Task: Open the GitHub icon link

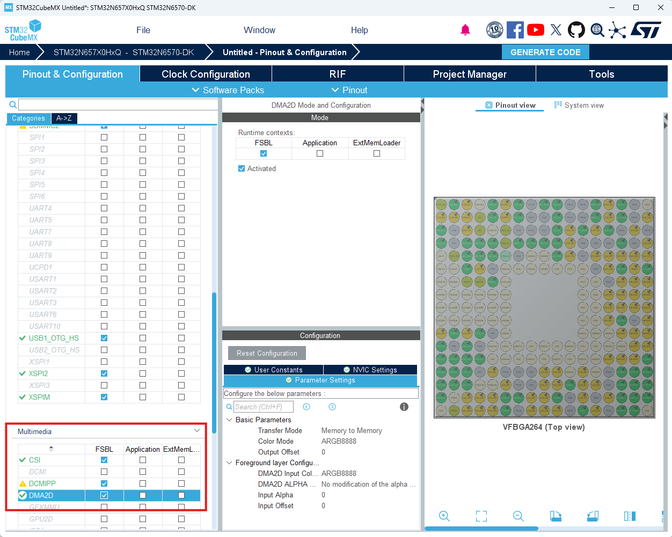Action: 576,30
